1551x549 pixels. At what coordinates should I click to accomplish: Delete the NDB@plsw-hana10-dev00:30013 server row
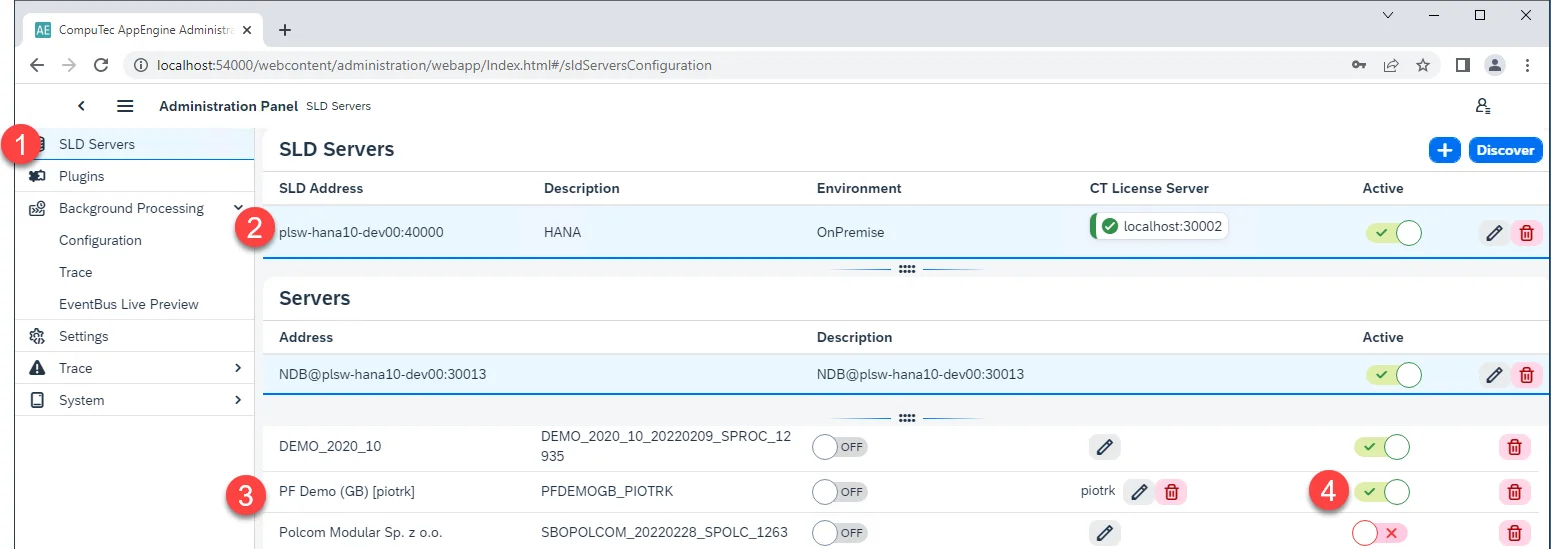tap(1526, 375)
